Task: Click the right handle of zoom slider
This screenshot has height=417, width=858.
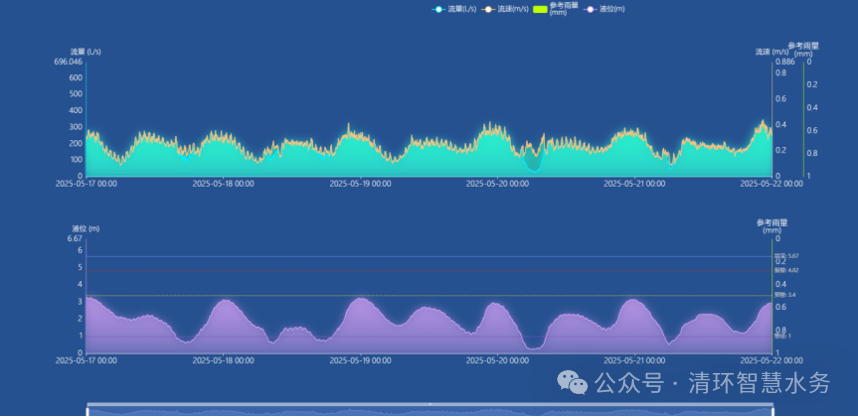Action: click(773, 410)
